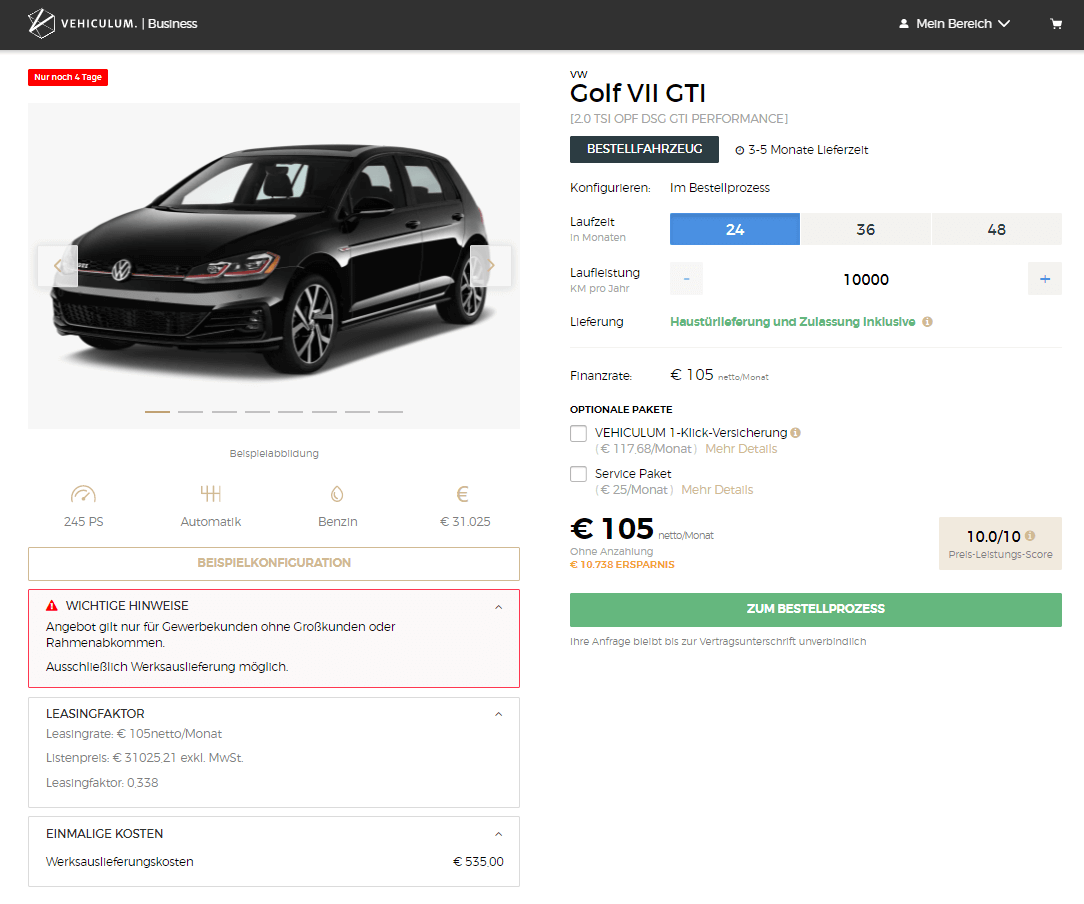Select 24 months Laufzeit
Screen dimensions: 1084x904
point(735,229)
